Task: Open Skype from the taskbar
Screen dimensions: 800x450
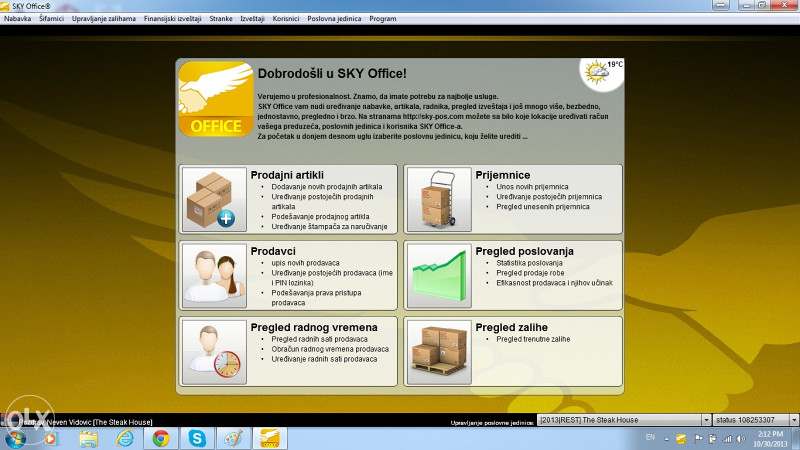Action: 197,439
